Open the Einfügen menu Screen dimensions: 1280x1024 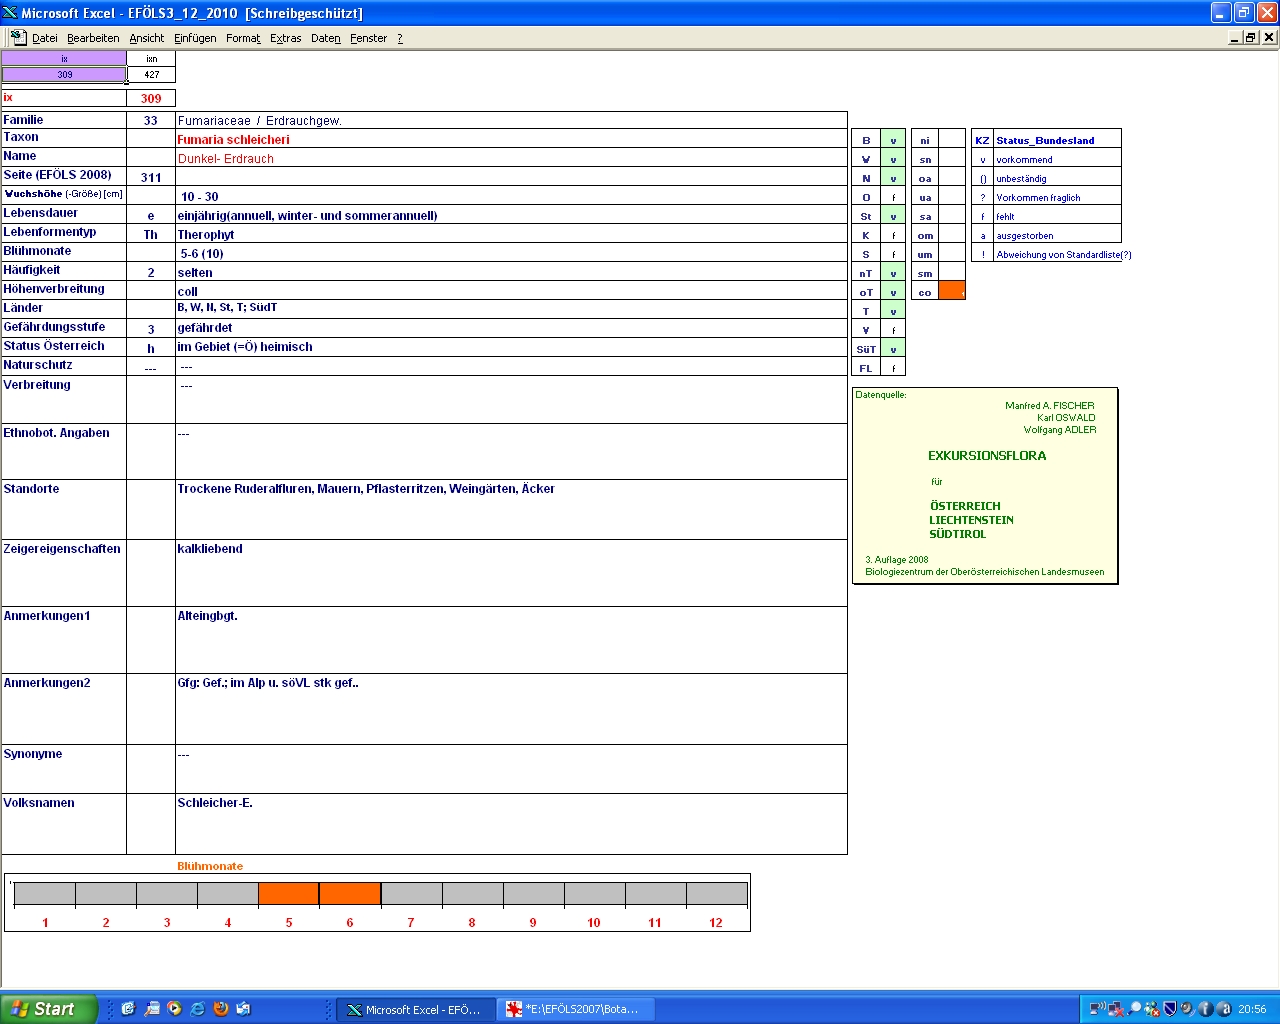[195, 38]
